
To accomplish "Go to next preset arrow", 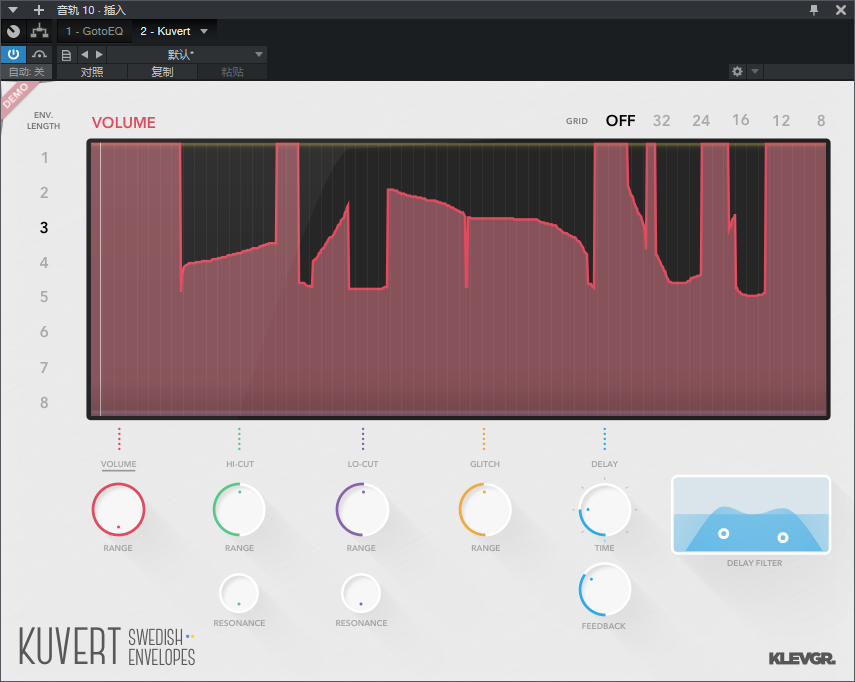I will pyautogui.click(x=99, y=54).
